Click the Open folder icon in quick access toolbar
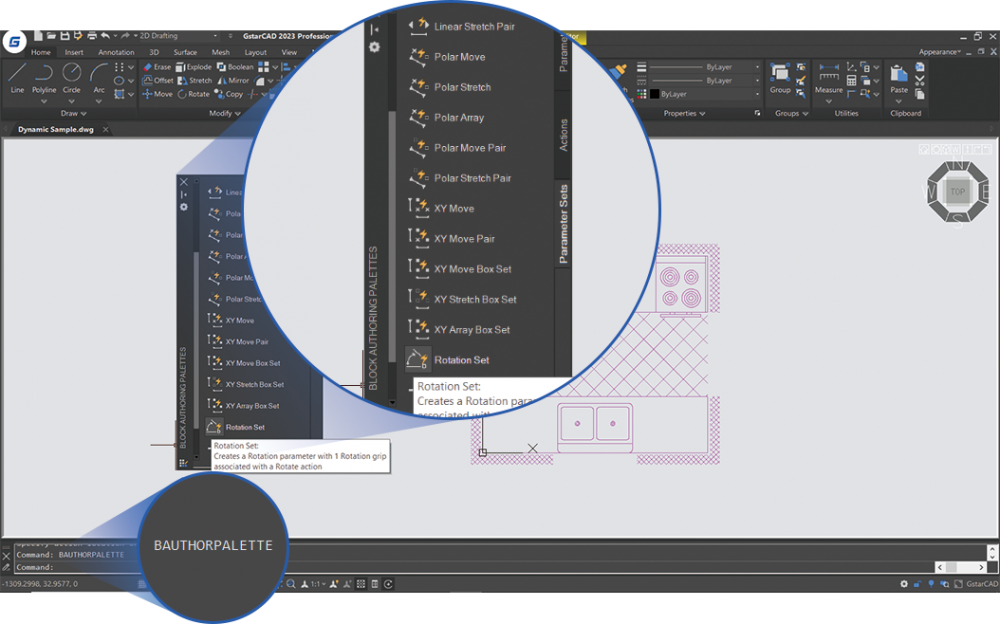 pos(51,36)
